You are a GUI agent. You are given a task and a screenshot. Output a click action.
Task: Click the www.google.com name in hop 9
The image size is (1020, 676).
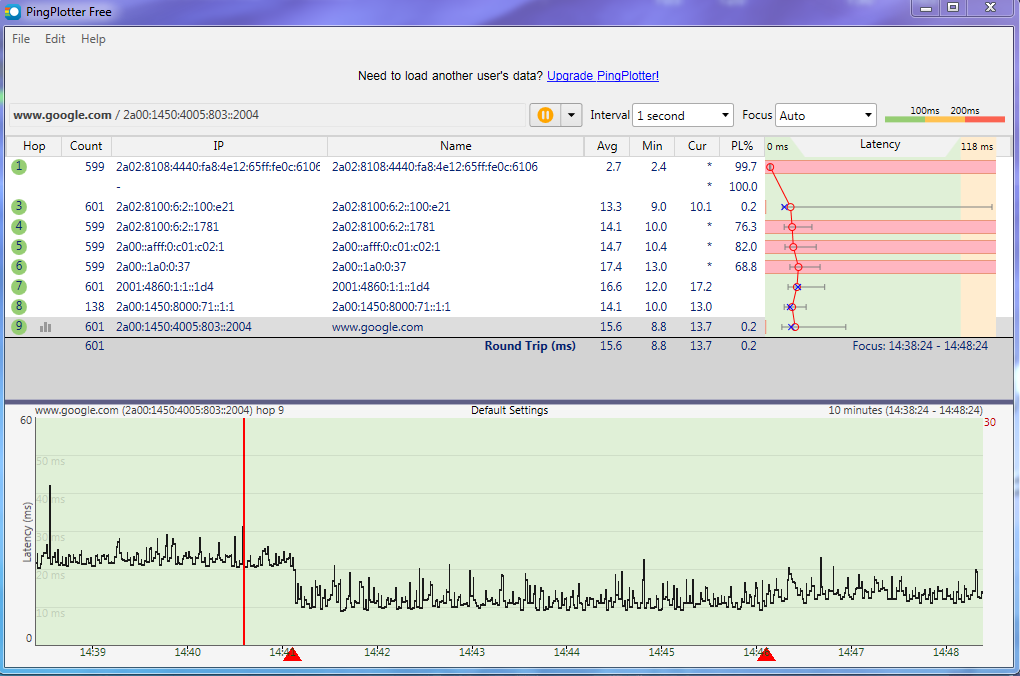pyautogui.click(x=377, y=327)
